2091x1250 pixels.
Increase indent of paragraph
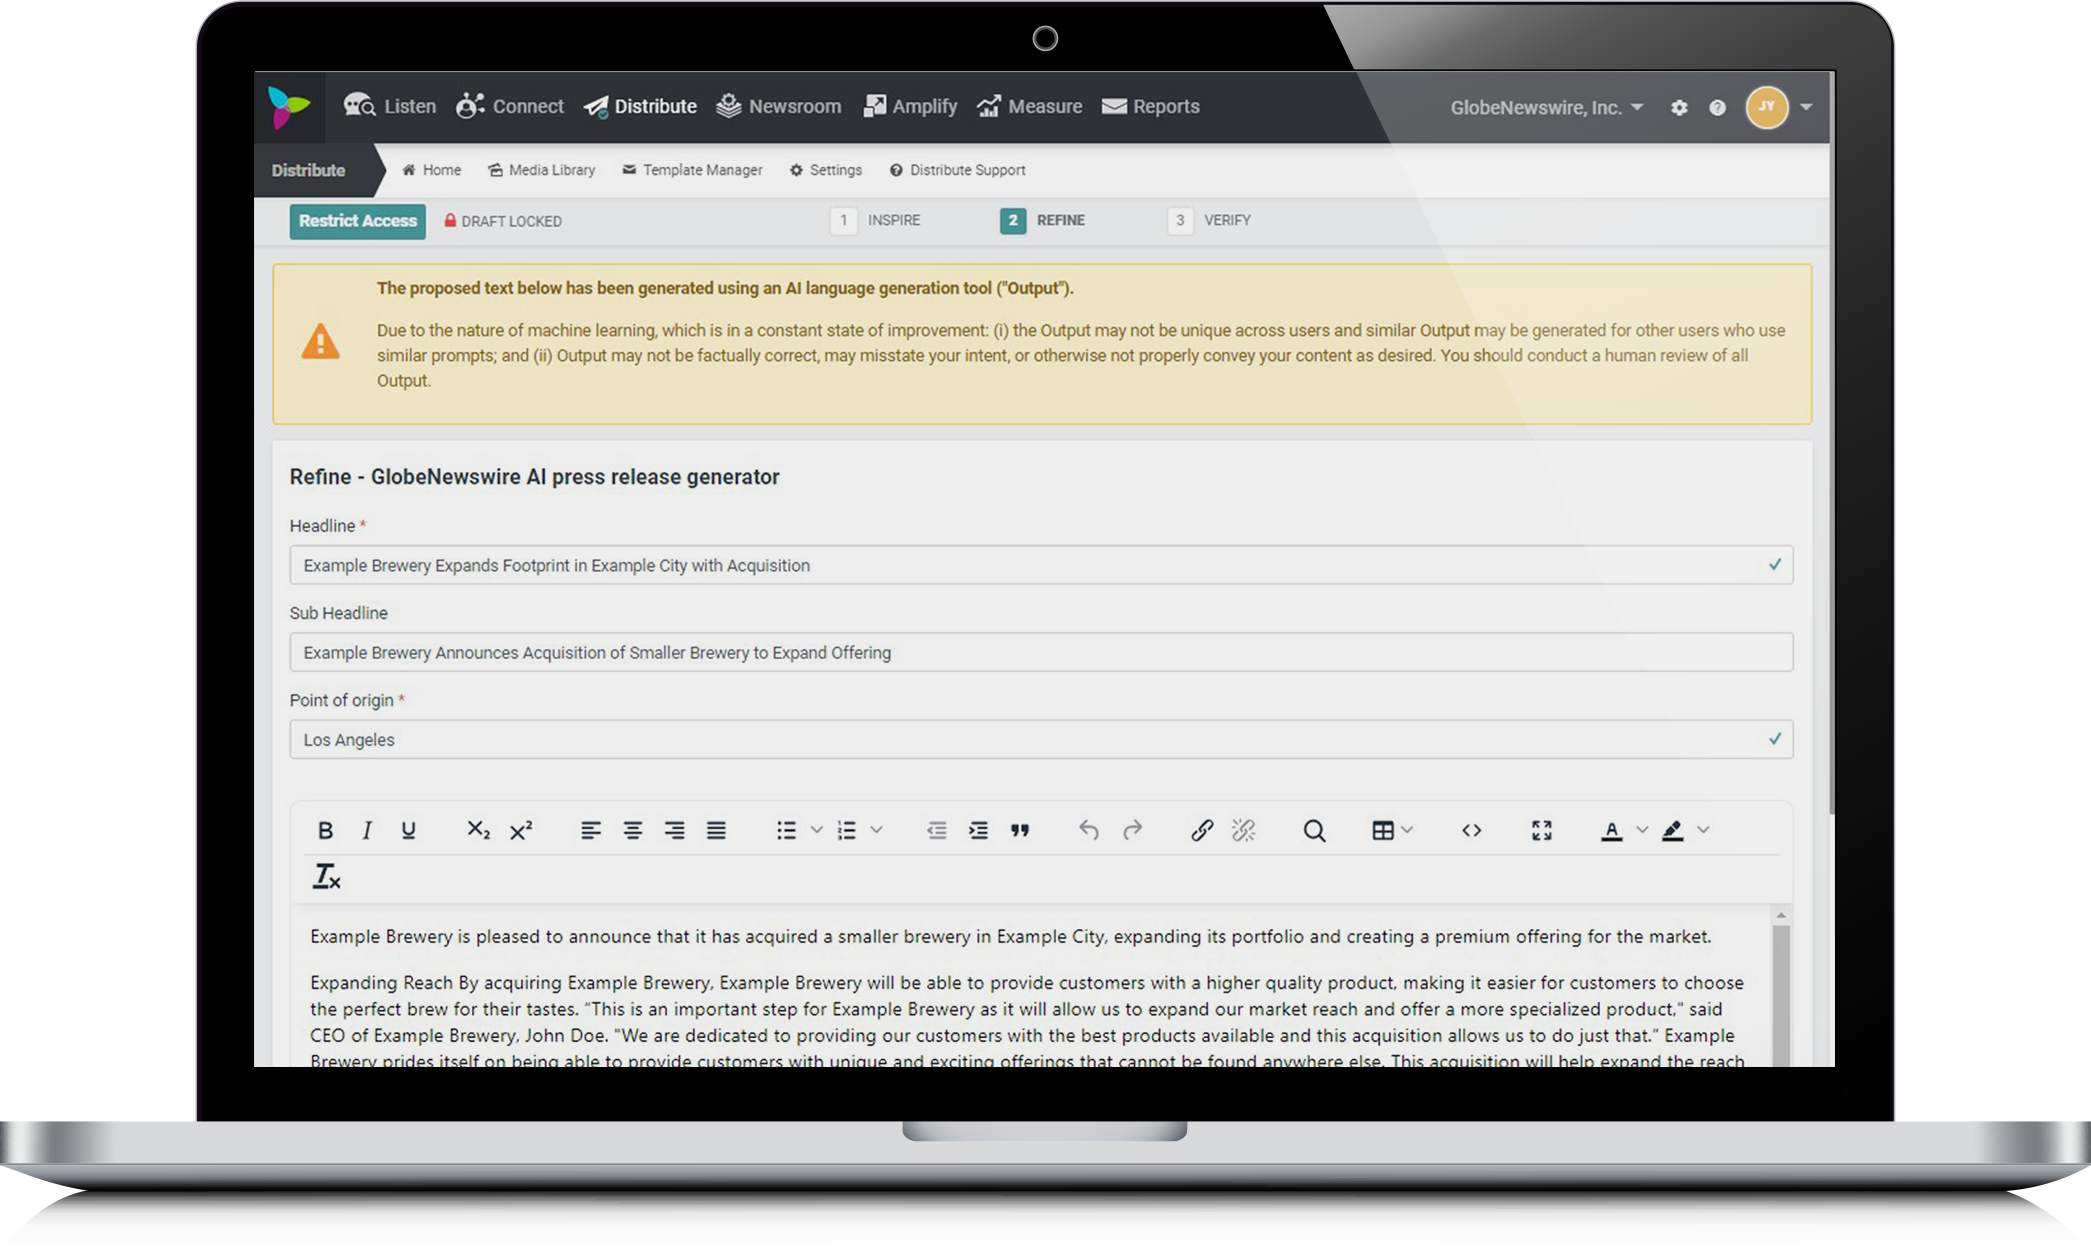[x=978, y=830]
